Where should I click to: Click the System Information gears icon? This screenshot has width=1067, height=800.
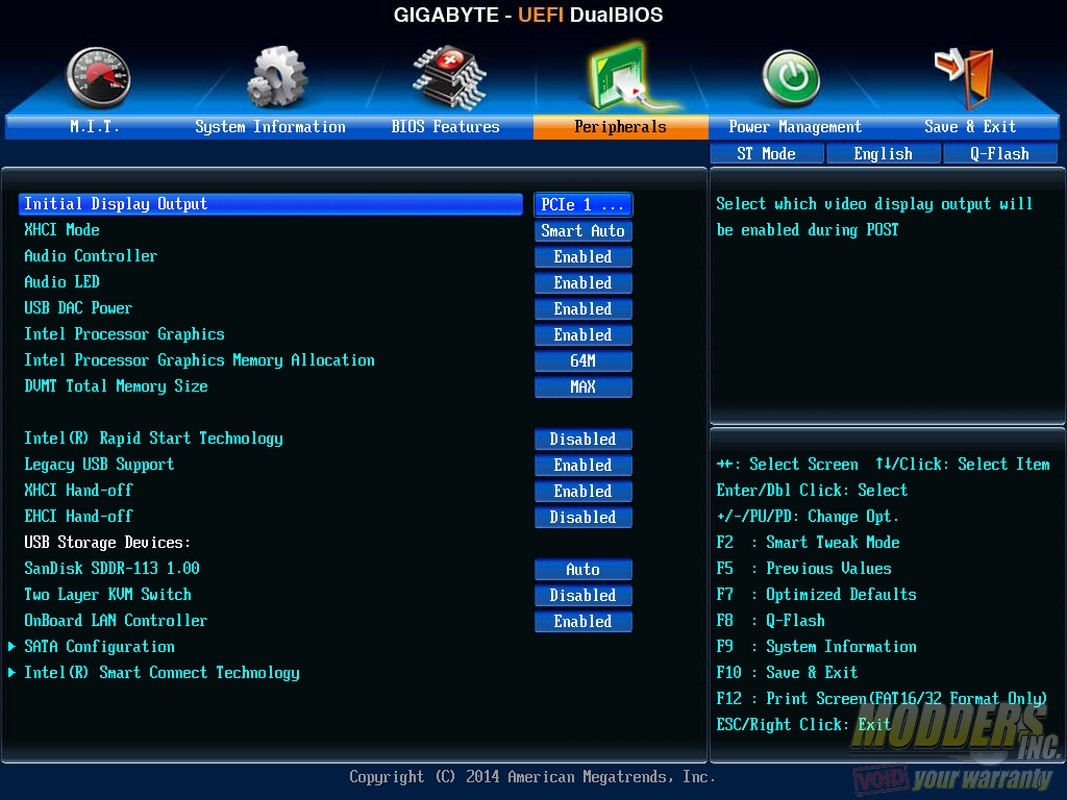pyautogui.click(x=276, y=77)
